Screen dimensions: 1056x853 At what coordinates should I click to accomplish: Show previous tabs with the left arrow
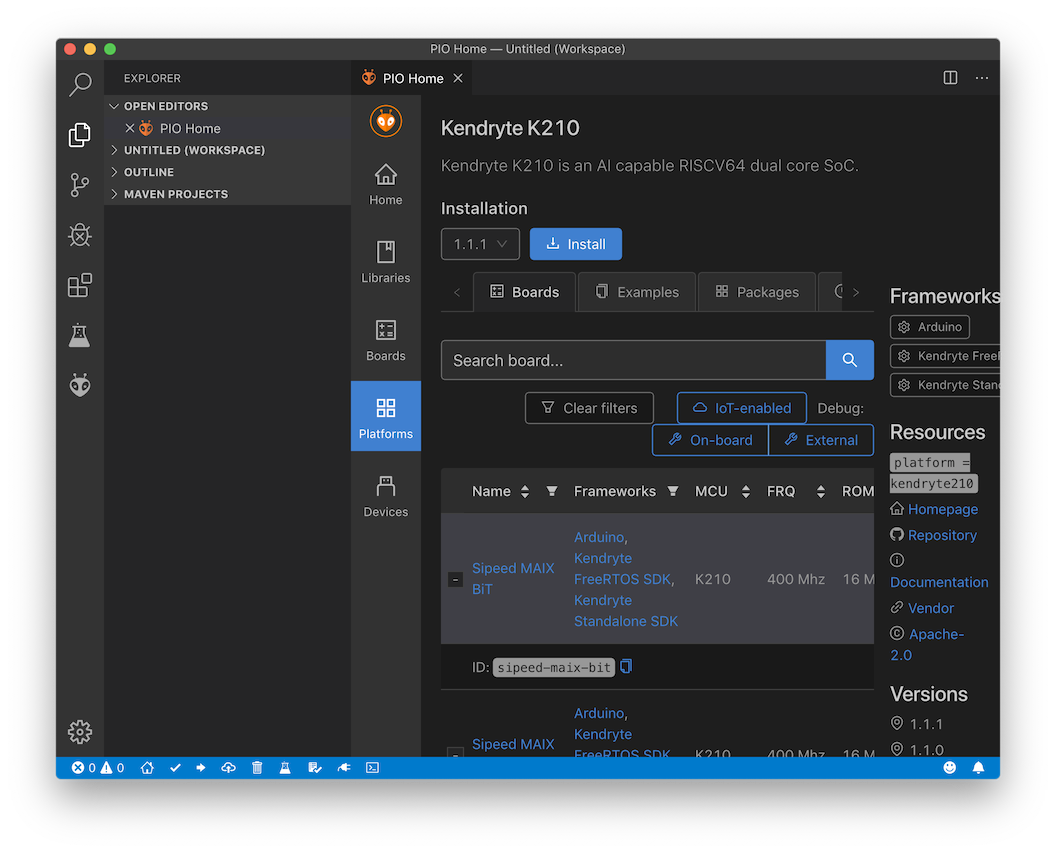[x=457, y=292]
